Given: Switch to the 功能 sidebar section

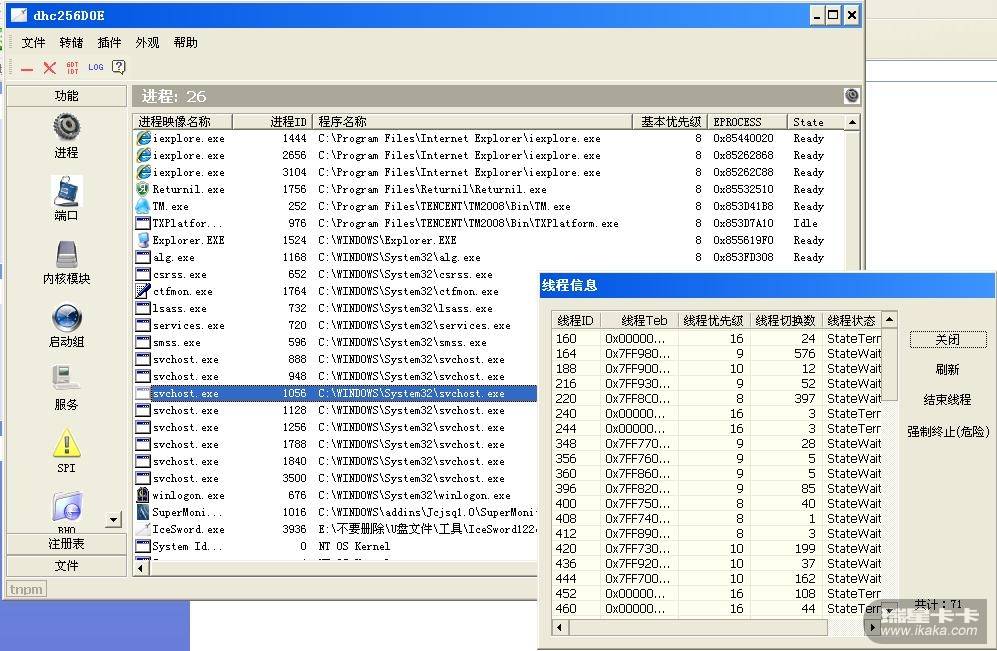Looking at the screenshot, I should click(x=66, y=96).
